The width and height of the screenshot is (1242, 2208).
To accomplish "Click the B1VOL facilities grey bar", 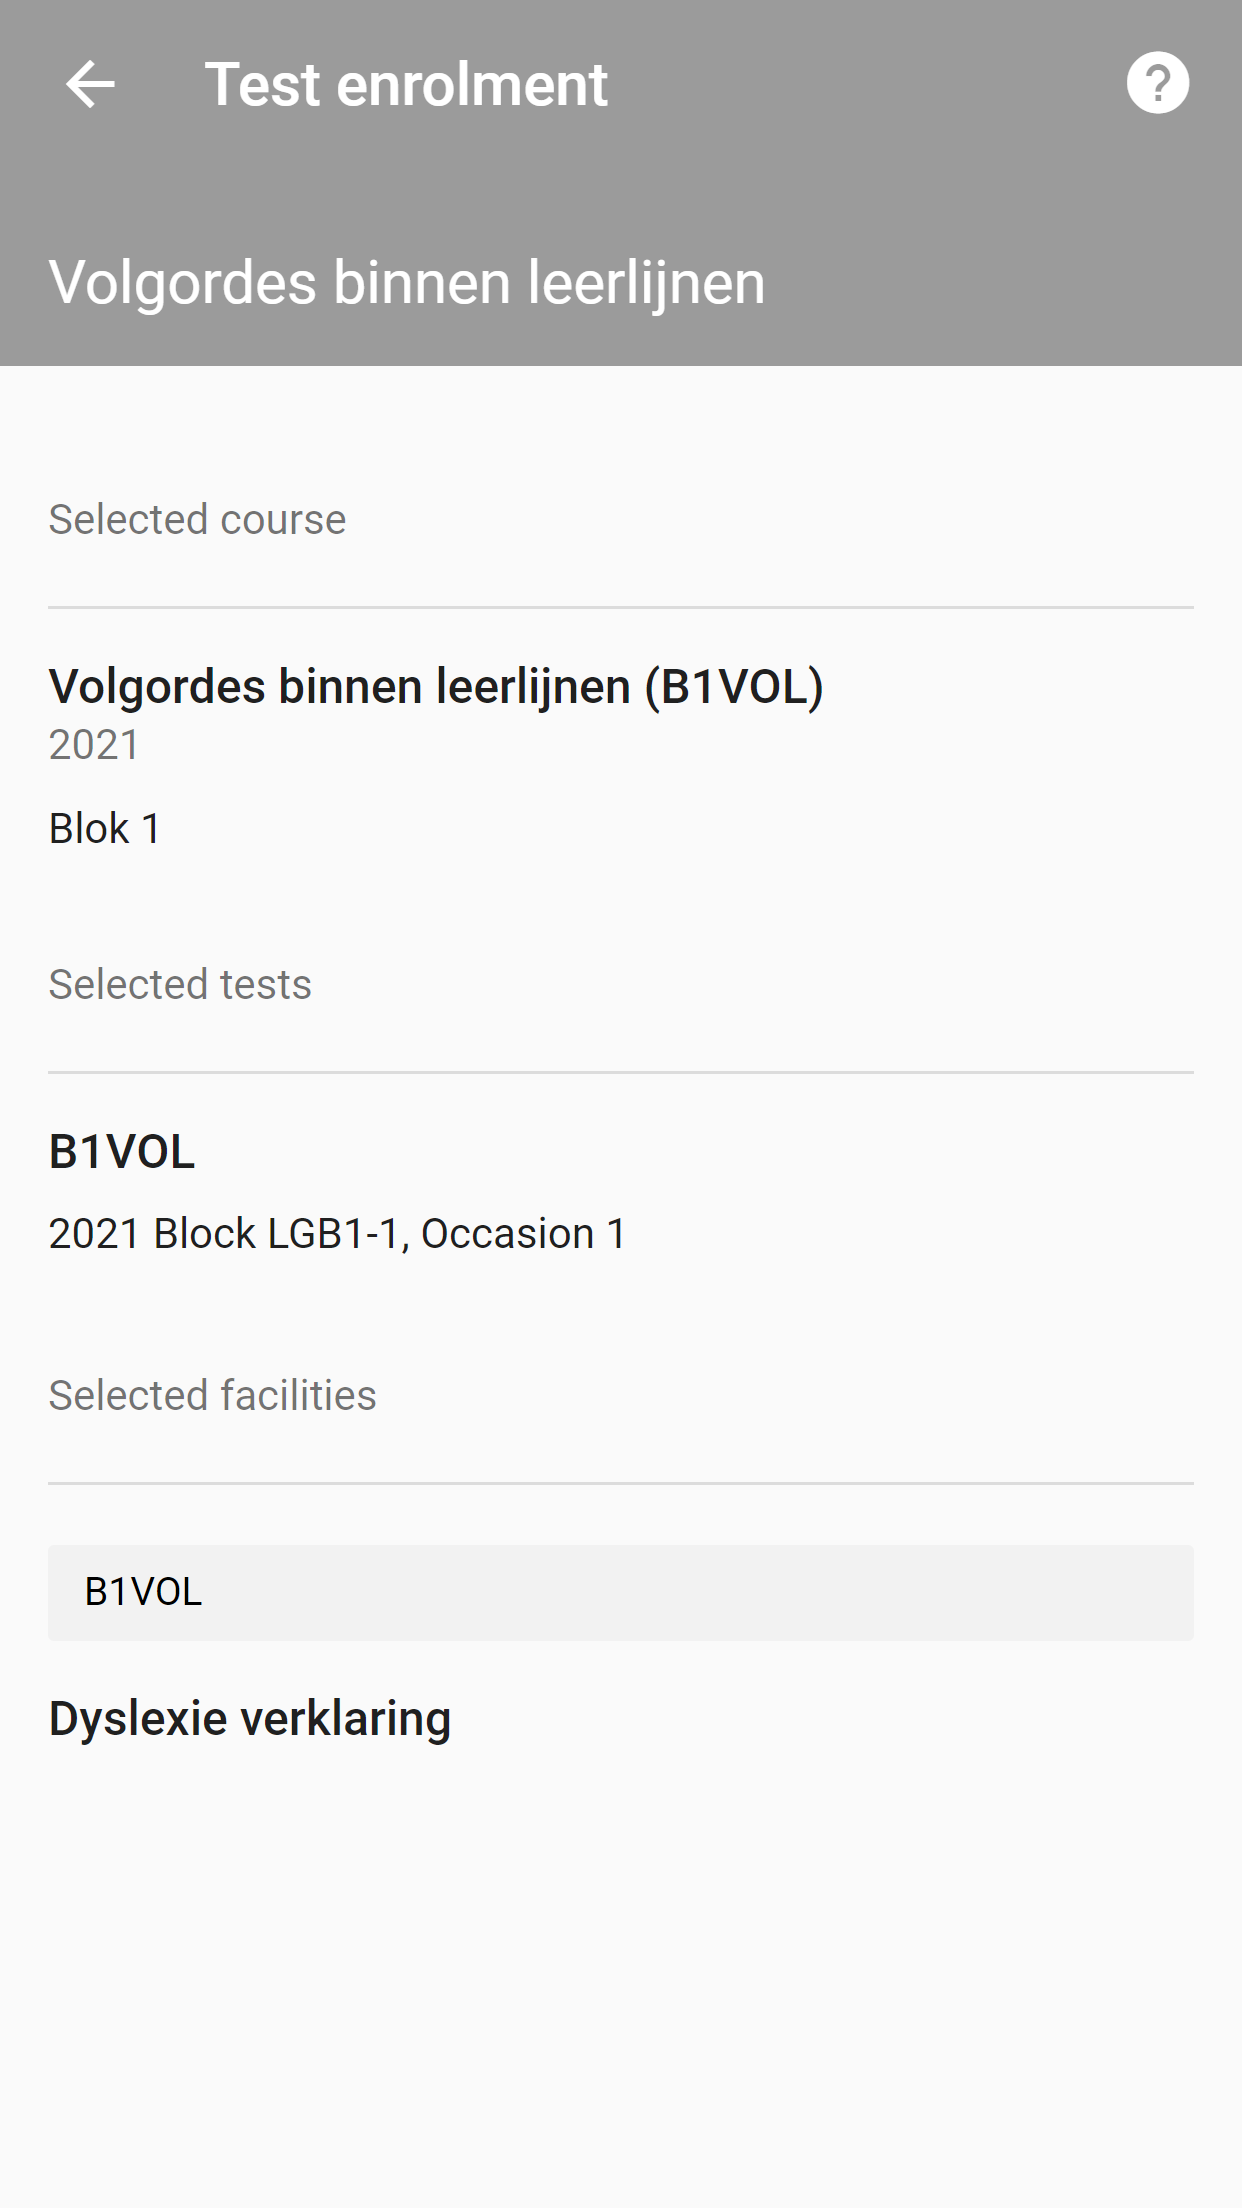I will click(x=621, y=1592).
